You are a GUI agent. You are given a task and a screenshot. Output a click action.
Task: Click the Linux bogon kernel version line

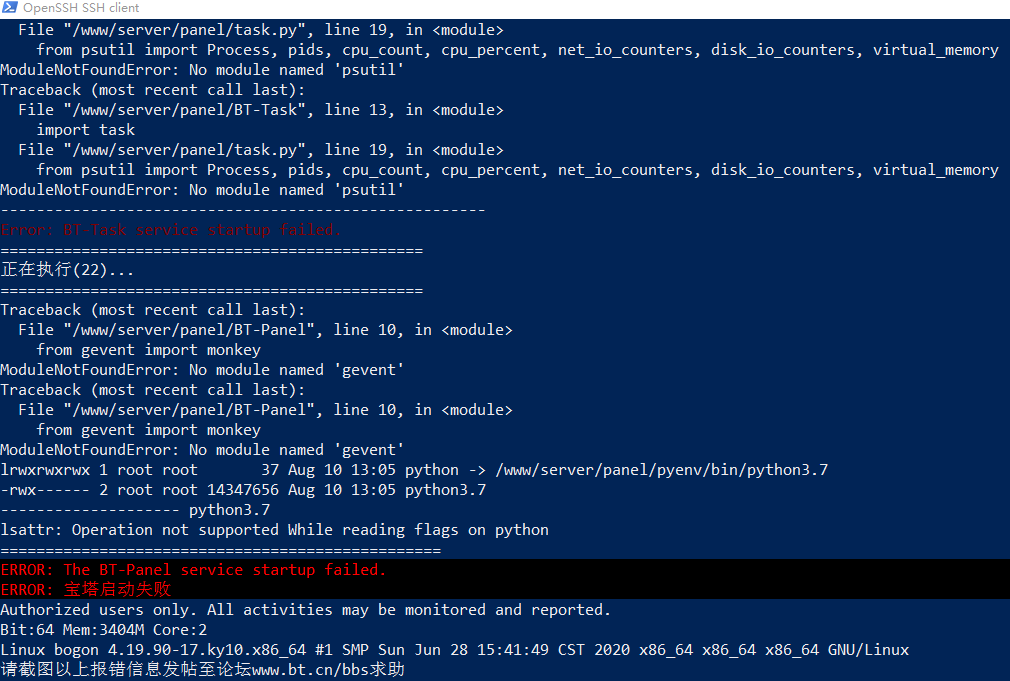tap(455, 649)
